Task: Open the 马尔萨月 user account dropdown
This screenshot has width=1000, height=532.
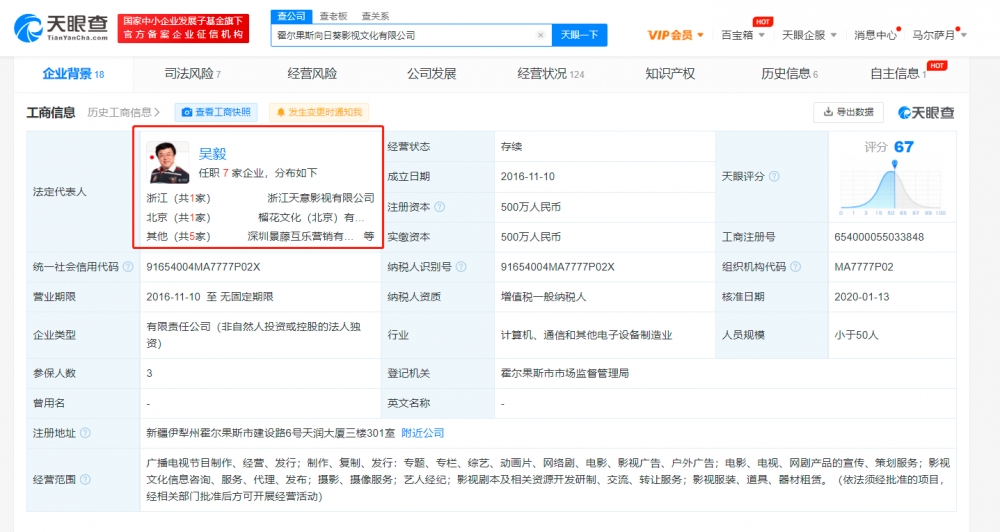Action: (939, 35)
